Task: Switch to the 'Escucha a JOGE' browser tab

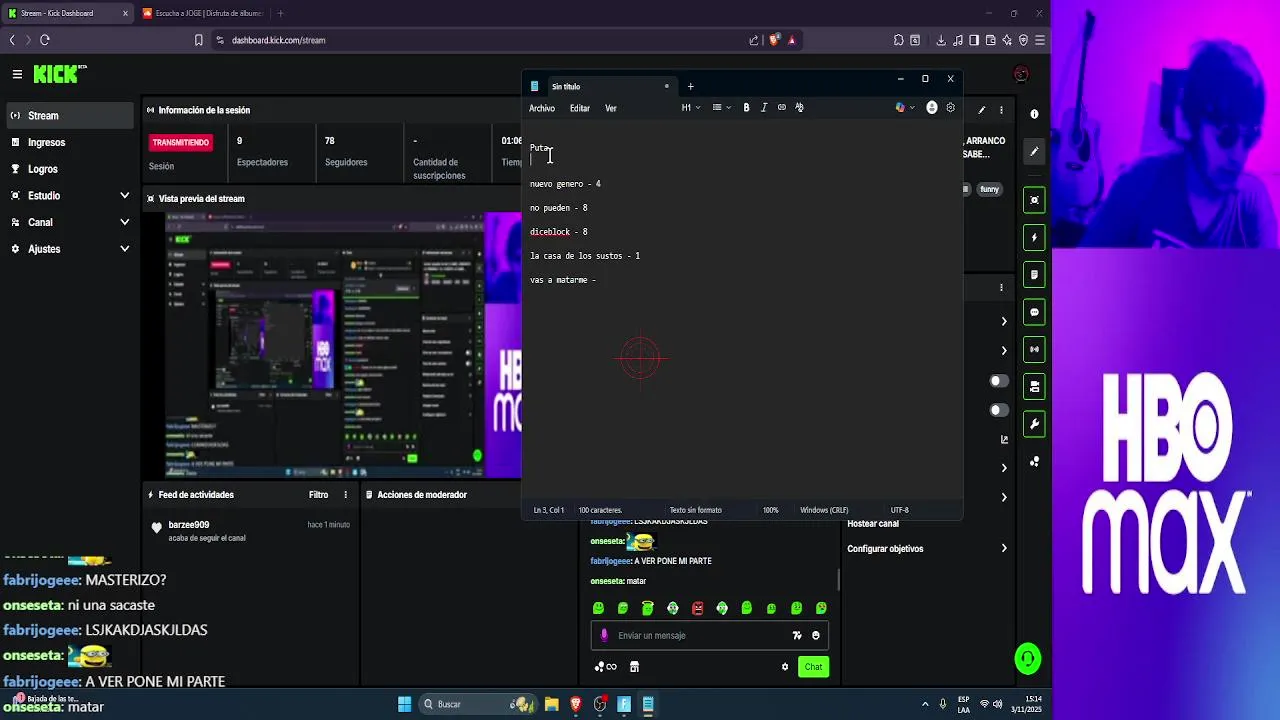Action: point(203,13)
